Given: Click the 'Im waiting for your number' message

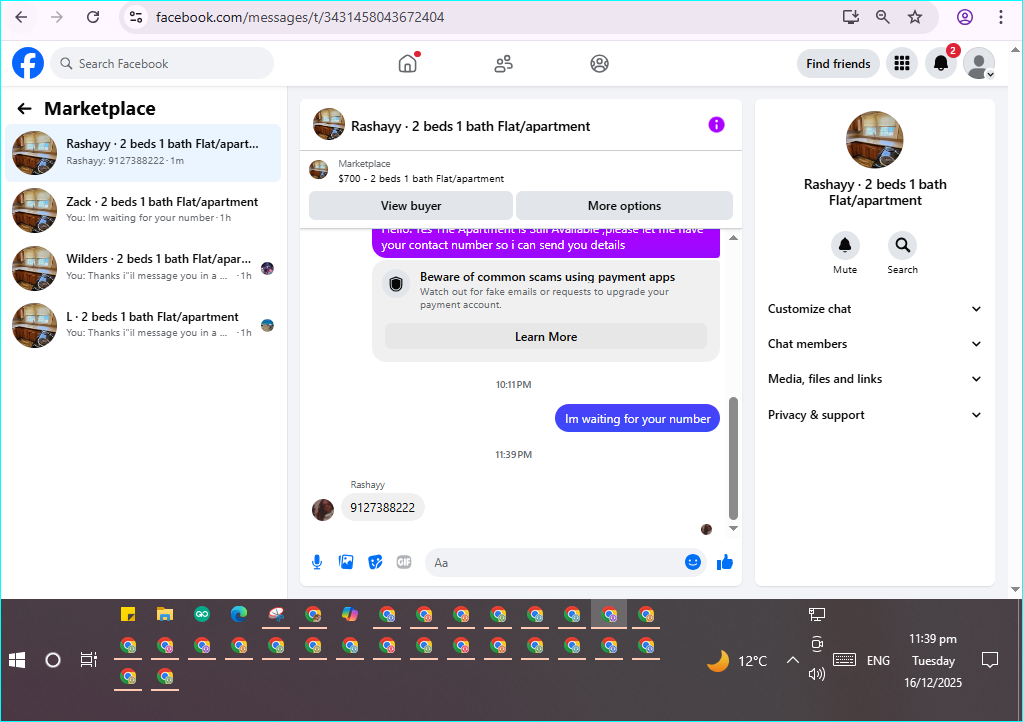Looking at the screenshot, I should [x=637, y=419].
